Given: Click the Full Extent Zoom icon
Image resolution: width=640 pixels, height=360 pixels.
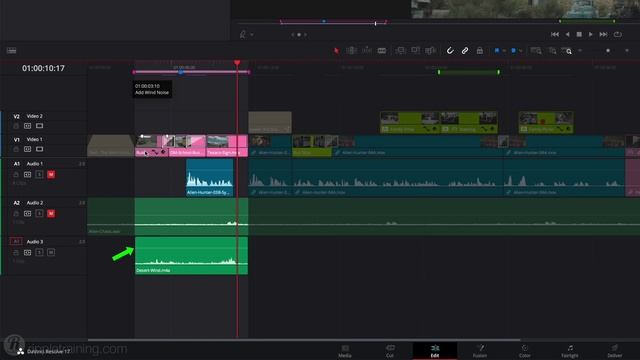Looking at the screenshot, I should 536,51.
